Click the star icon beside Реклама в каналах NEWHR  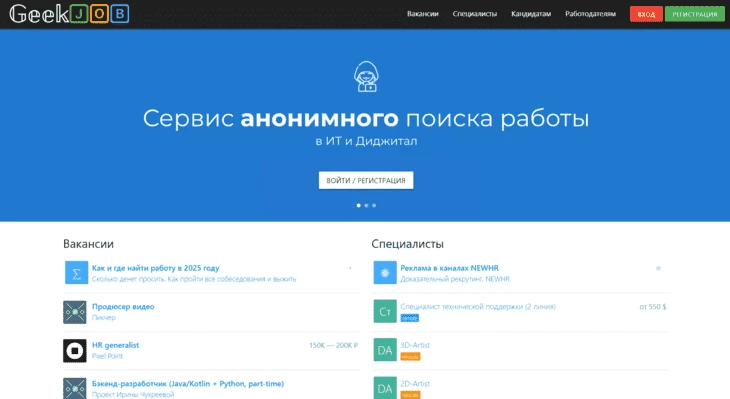coord(658,268)
